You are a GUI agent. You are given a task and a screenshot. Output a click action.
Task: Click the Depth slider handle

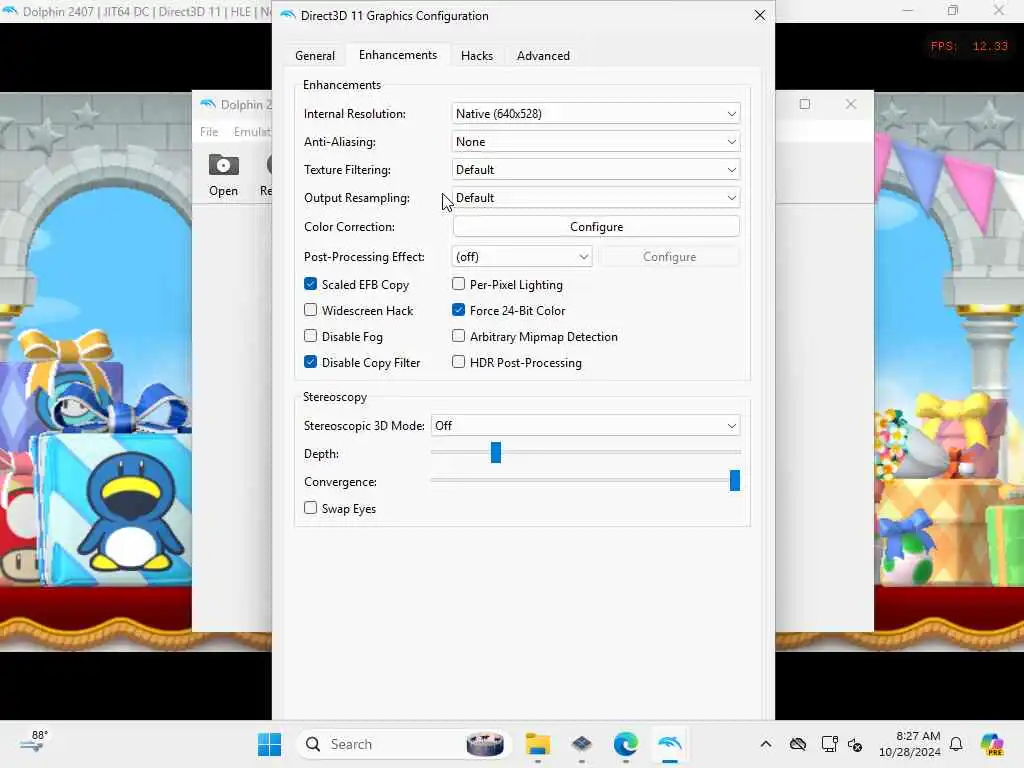pyautogui.click(x=496, y=452)
